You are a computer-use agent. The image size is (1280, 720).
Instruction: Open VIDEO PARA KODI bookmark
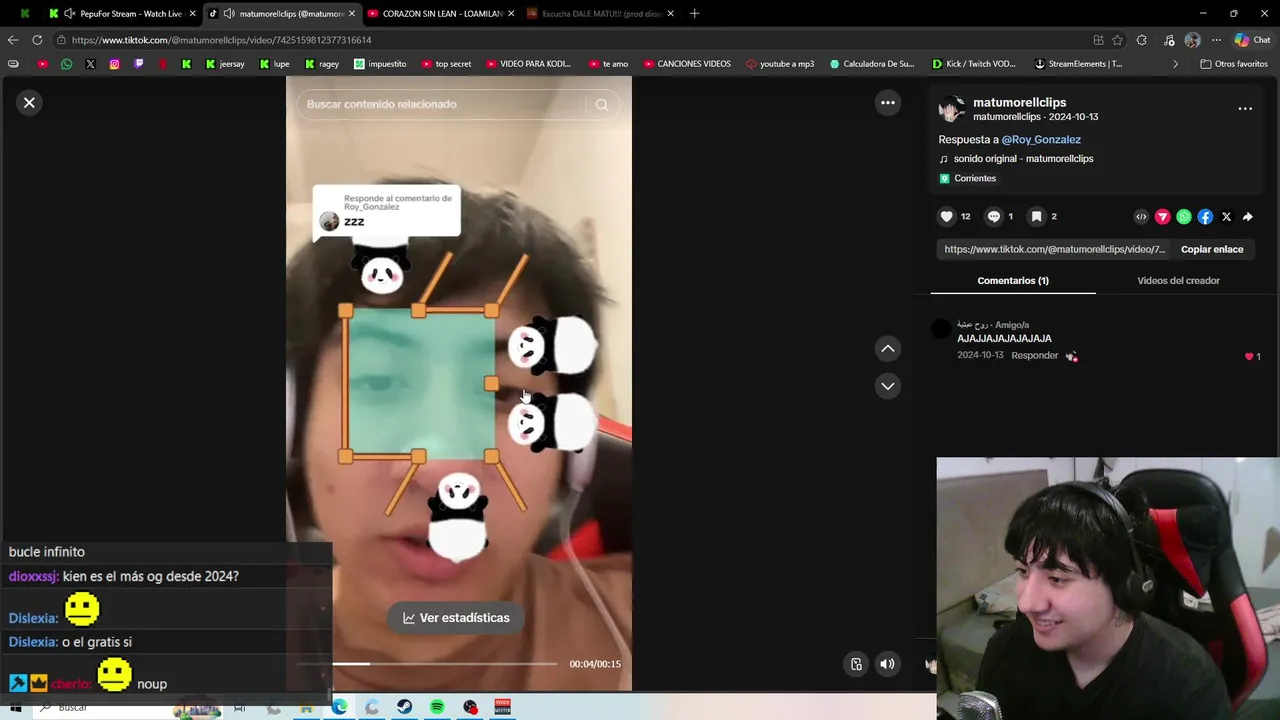pos(527,64)
